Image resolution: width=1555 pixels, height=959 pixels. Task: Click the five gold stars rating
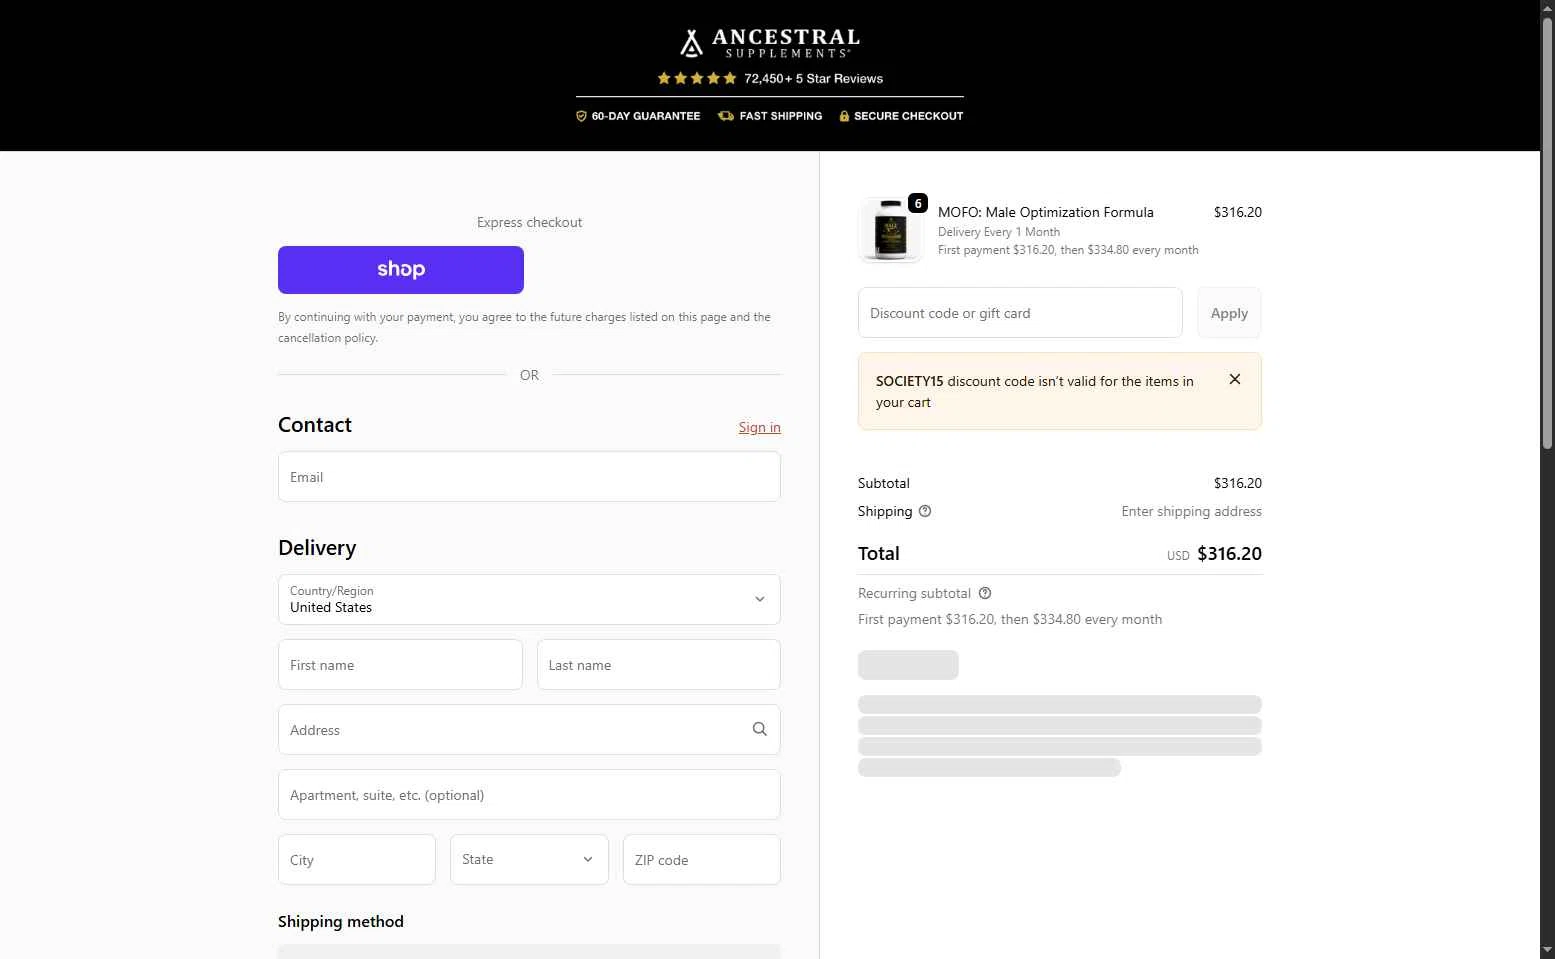coord(697,78)
